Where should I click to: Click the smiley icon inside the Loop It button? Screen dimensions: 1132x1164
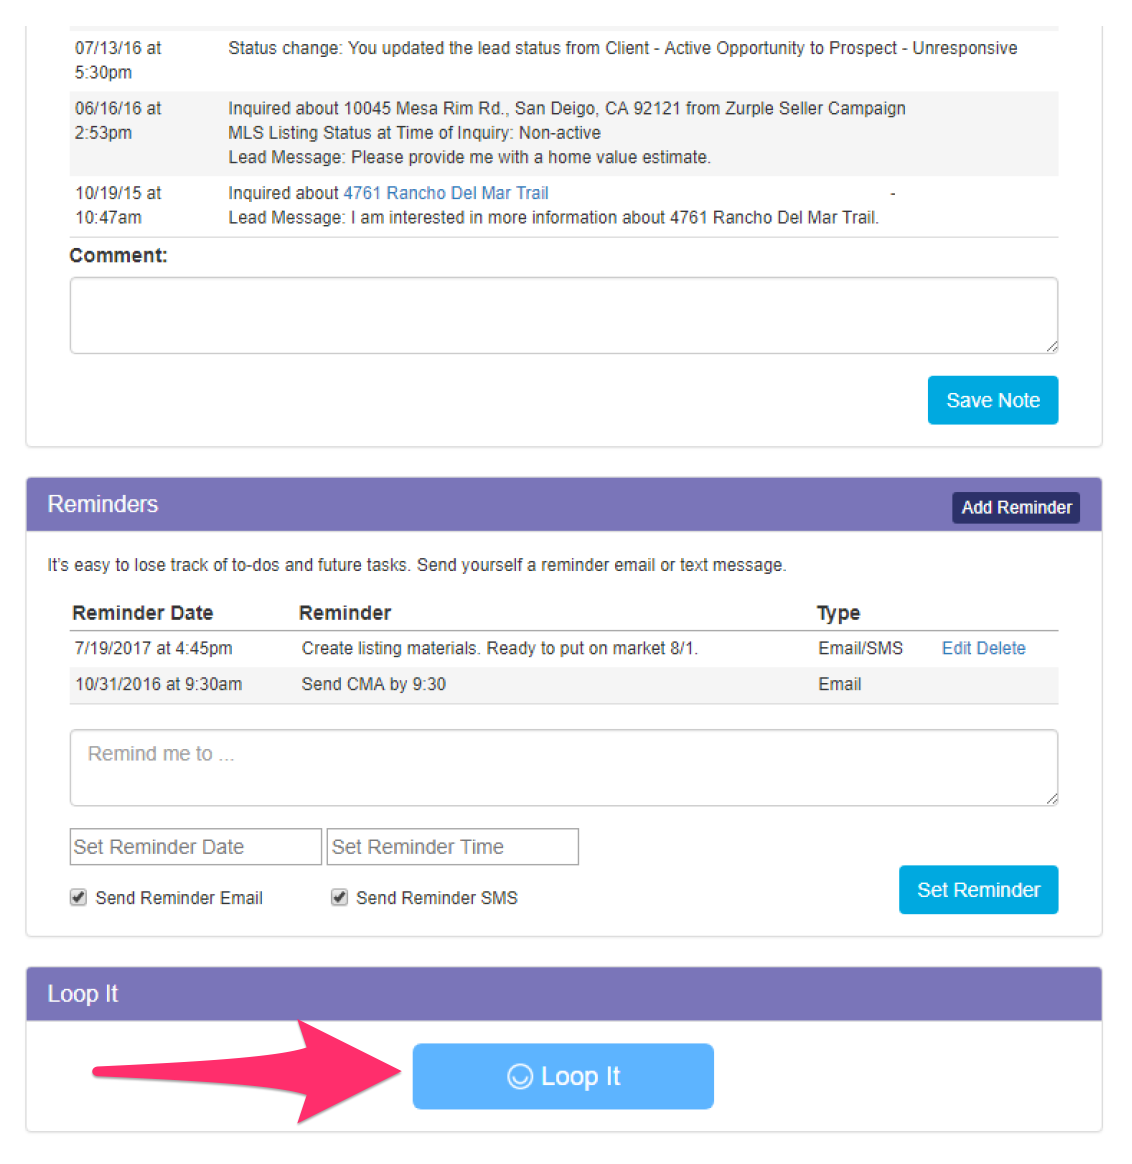[x=519, y=1076]
